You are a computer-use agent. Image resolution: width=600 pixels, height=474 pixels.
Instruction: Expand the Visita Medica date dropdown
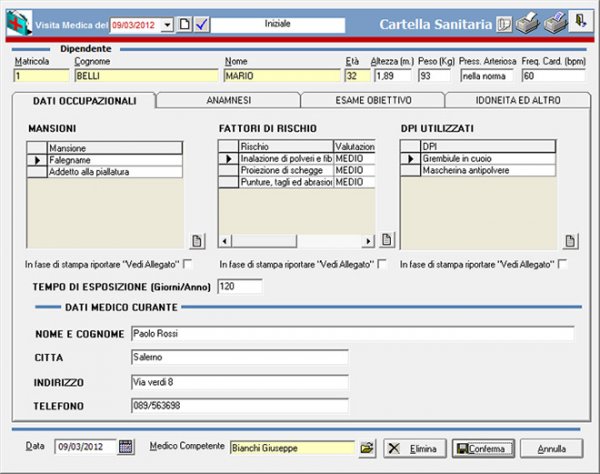(167, 23)
